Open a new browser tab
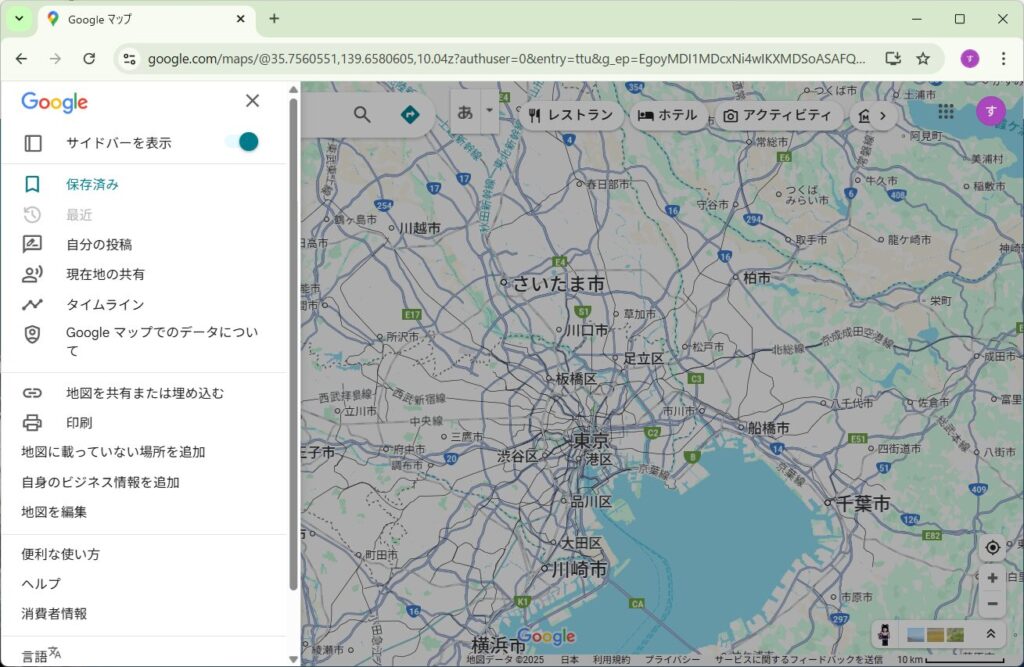This screenshot has width=1024, height=667. (274, 19)
